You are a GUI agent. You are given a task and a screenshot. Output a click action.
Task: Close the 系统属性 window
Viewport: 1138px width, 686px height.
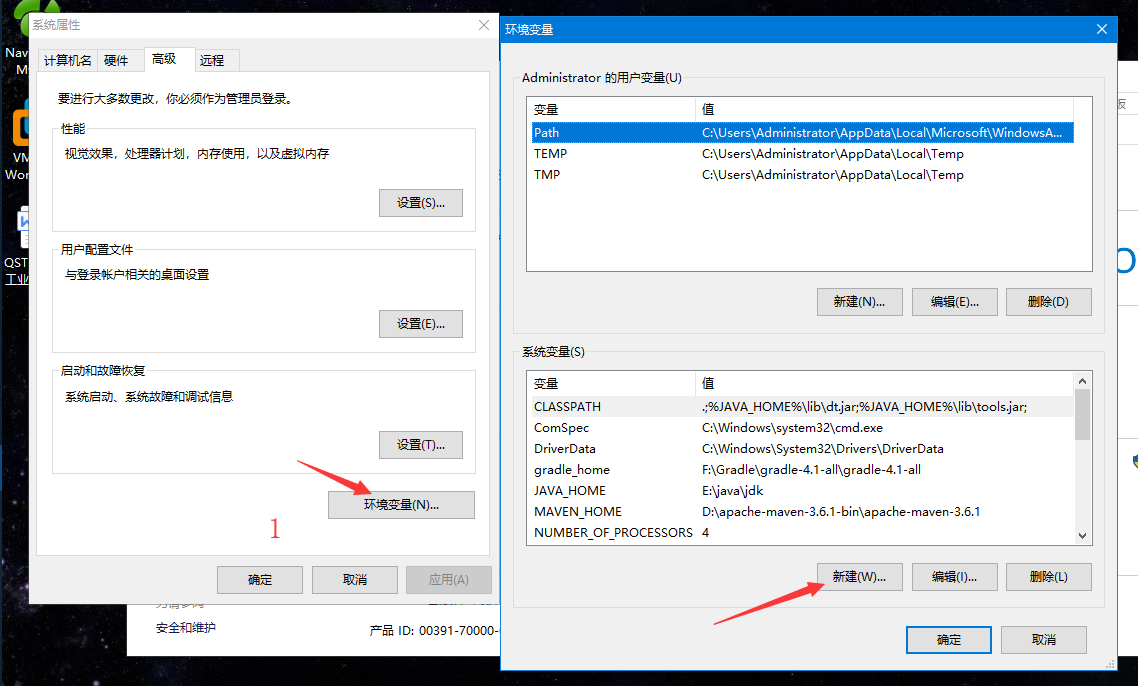(483, 25)
